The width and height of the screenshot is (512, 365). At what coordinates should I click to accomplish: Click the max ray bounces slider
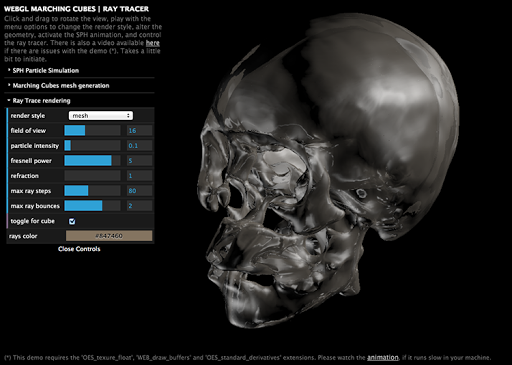click(92, 206)
